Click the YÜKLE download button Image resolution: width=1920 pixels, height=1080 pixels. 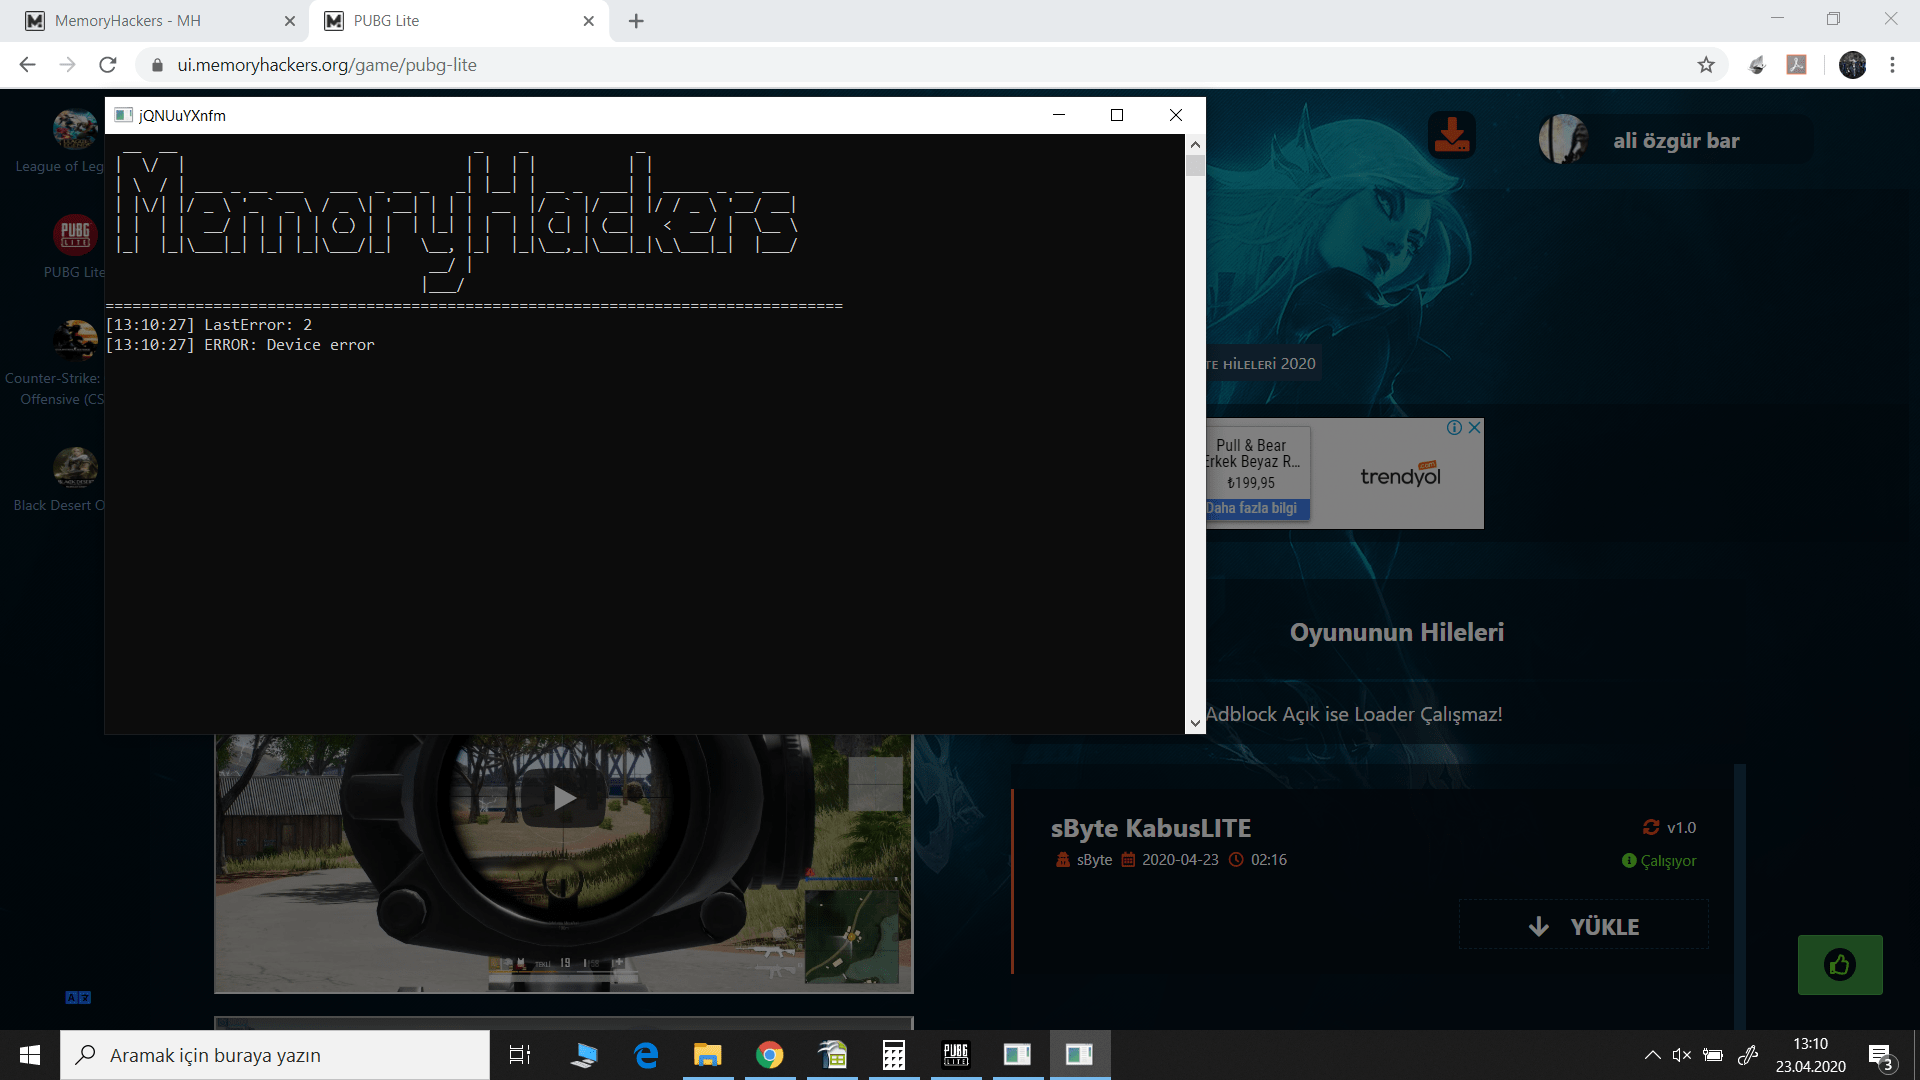pos(1584,926)
